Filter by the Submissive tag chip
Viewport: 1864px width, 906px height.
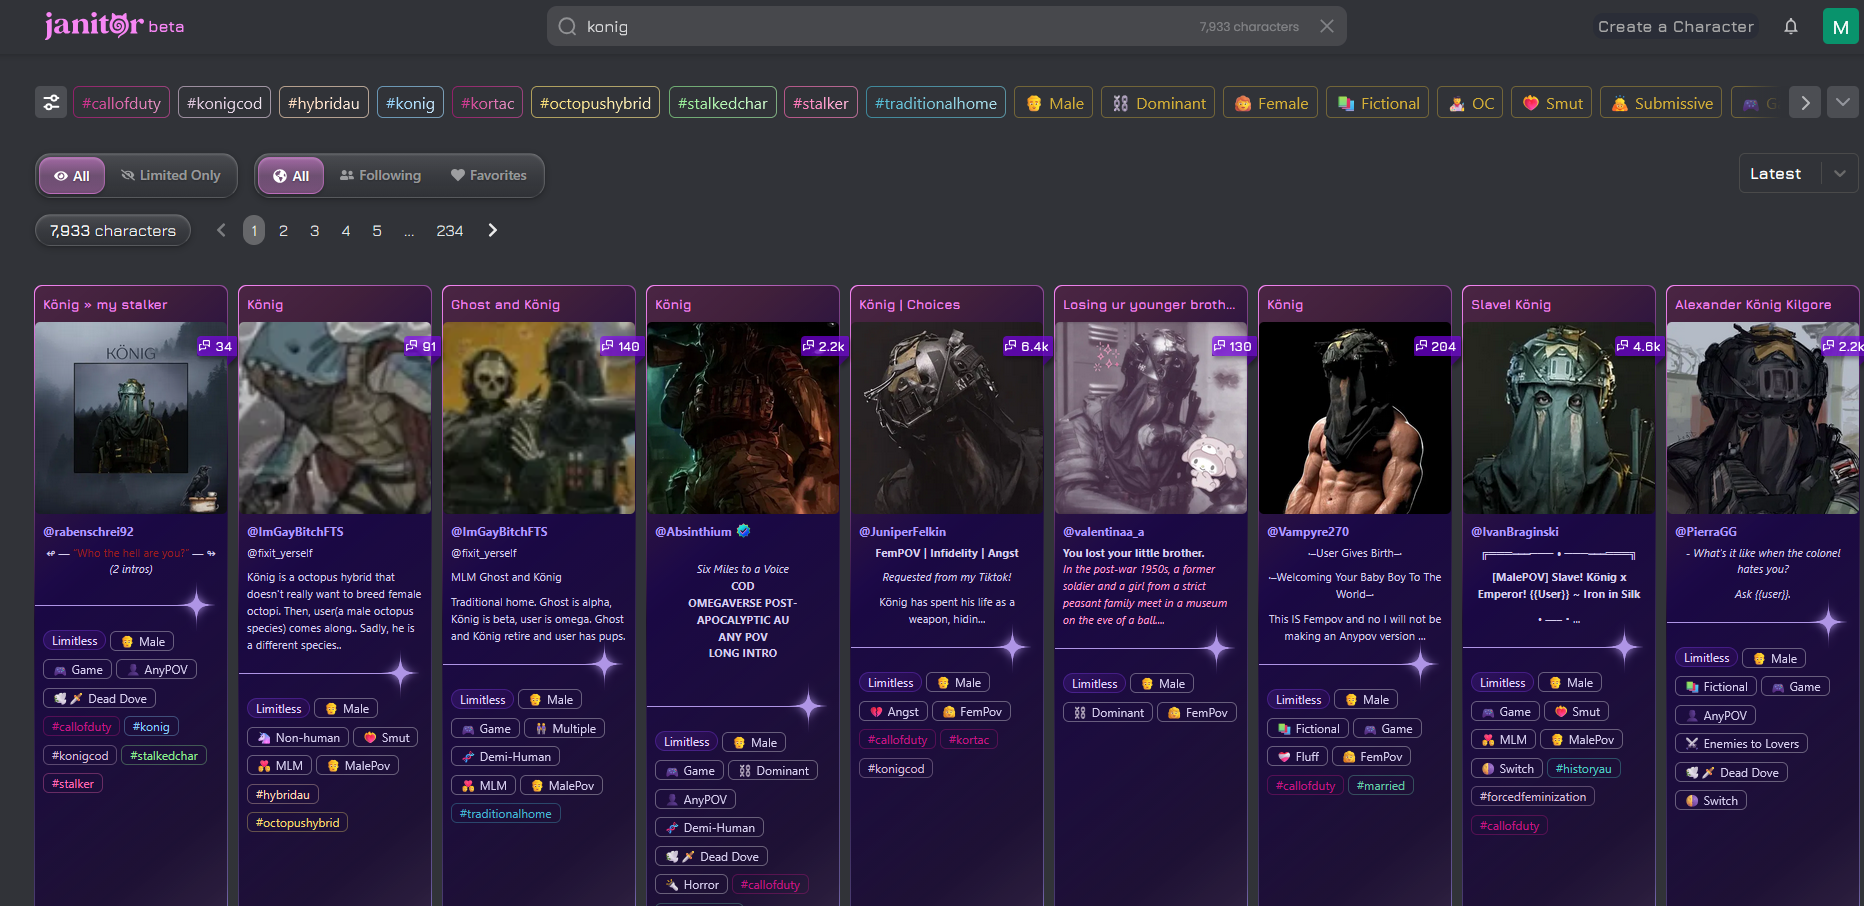[1661, 103]
